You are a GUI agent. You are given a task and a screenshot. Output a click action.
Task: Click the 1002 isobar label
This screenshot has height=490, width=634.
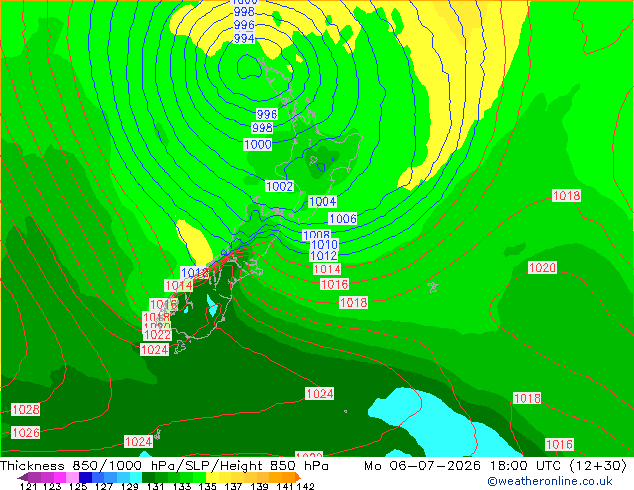click(279, 186)
